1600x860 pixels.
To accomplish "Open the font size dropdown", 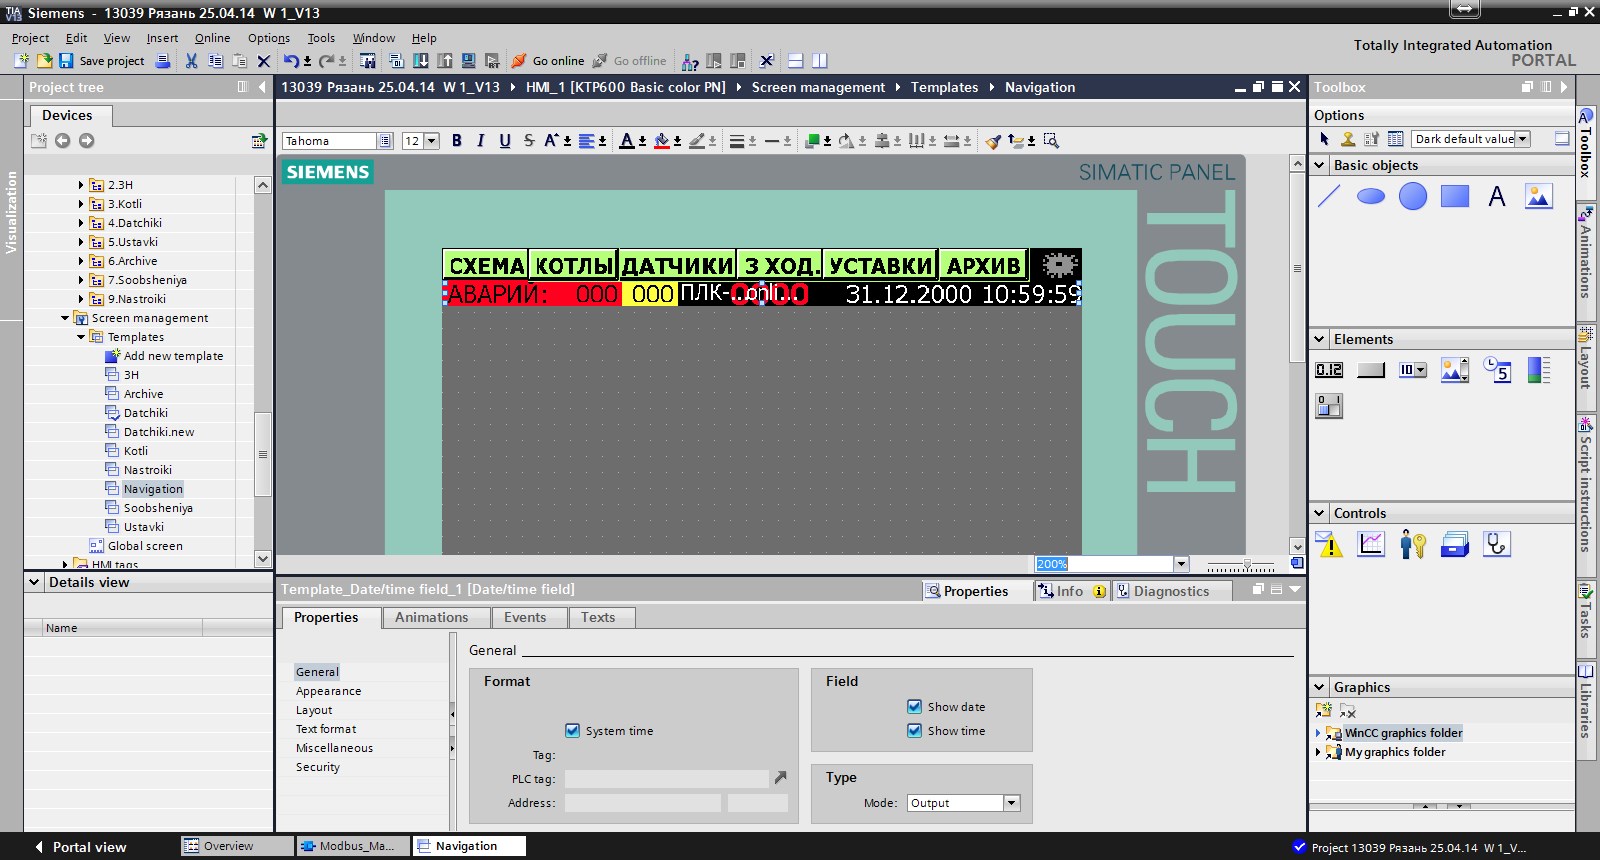I will pyautogui.click(x=432, y=141).
